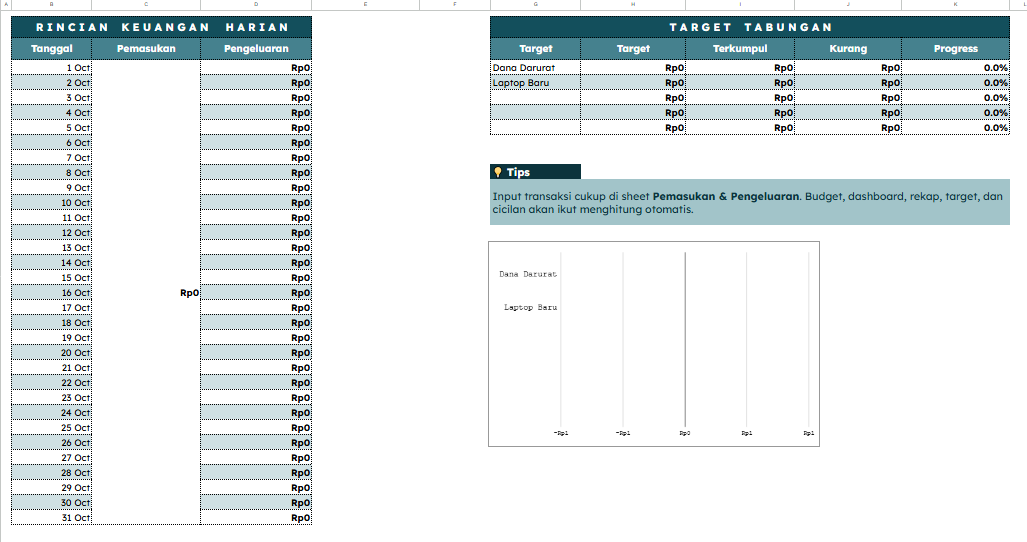
Task: Select the 20 Oct date cell
Action: (x=51, y=352)
